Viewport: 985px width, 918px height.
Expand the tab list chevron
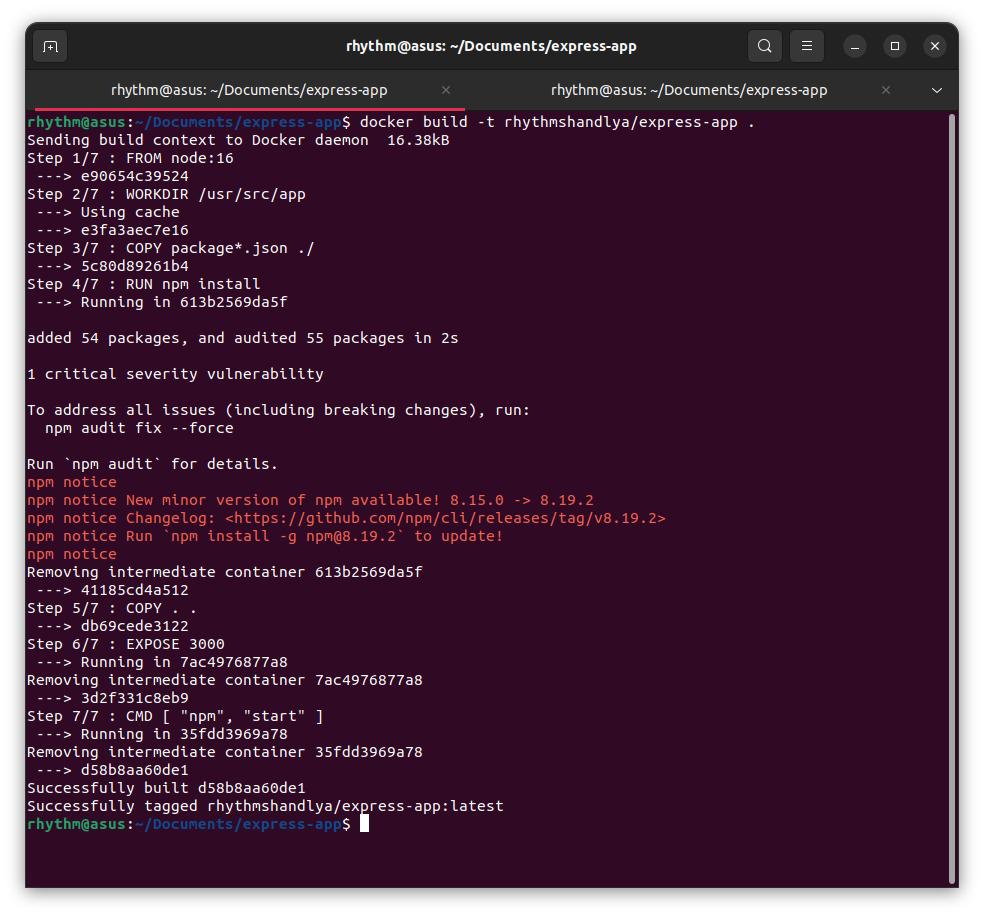pos(936,90)
